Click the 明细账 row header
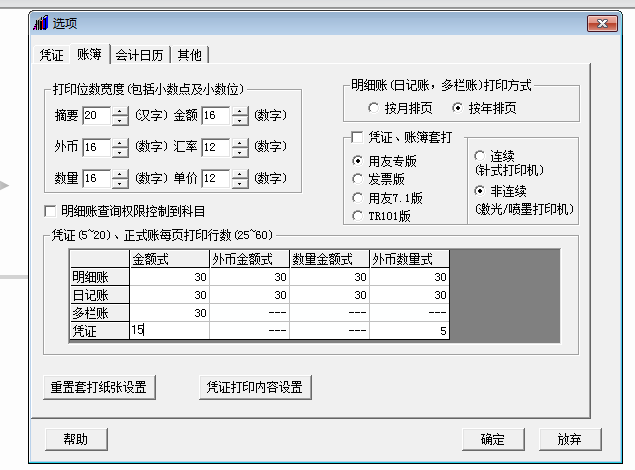635x470 pixels. pyautogui.click(x=100, y=277)
